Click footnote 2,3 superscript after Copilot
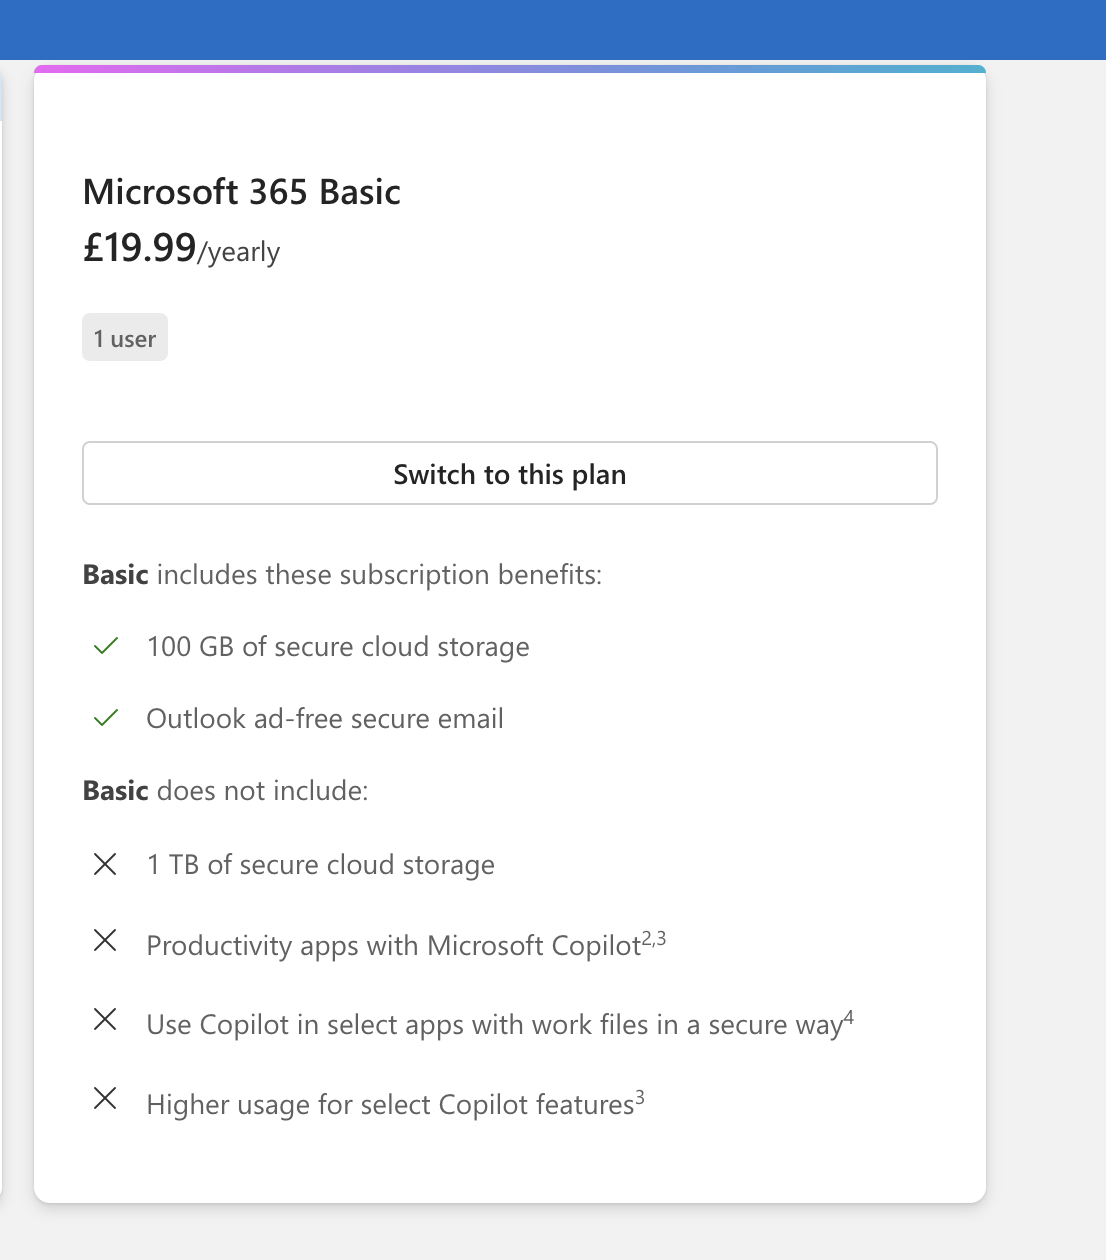1106x1260 pixels. (654, 938)
